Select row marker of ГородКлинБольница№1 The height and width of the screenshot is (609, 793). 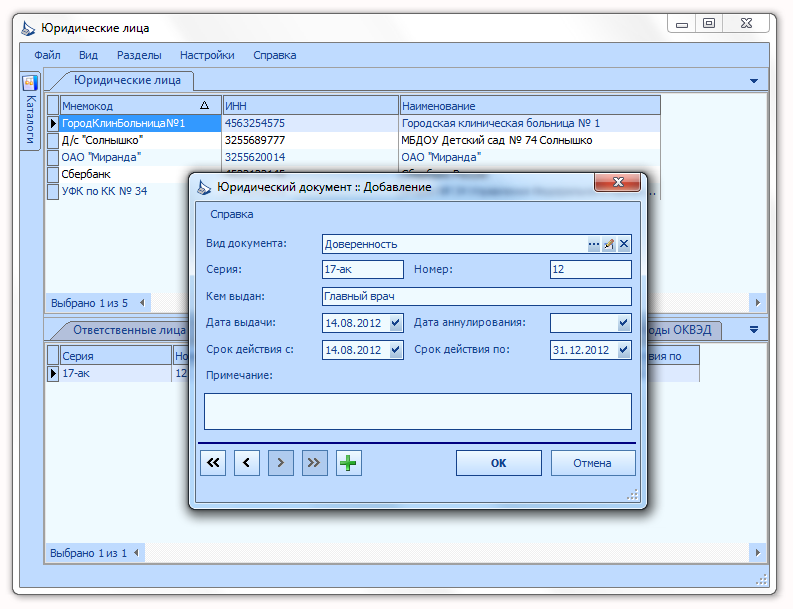pos(53,123)
